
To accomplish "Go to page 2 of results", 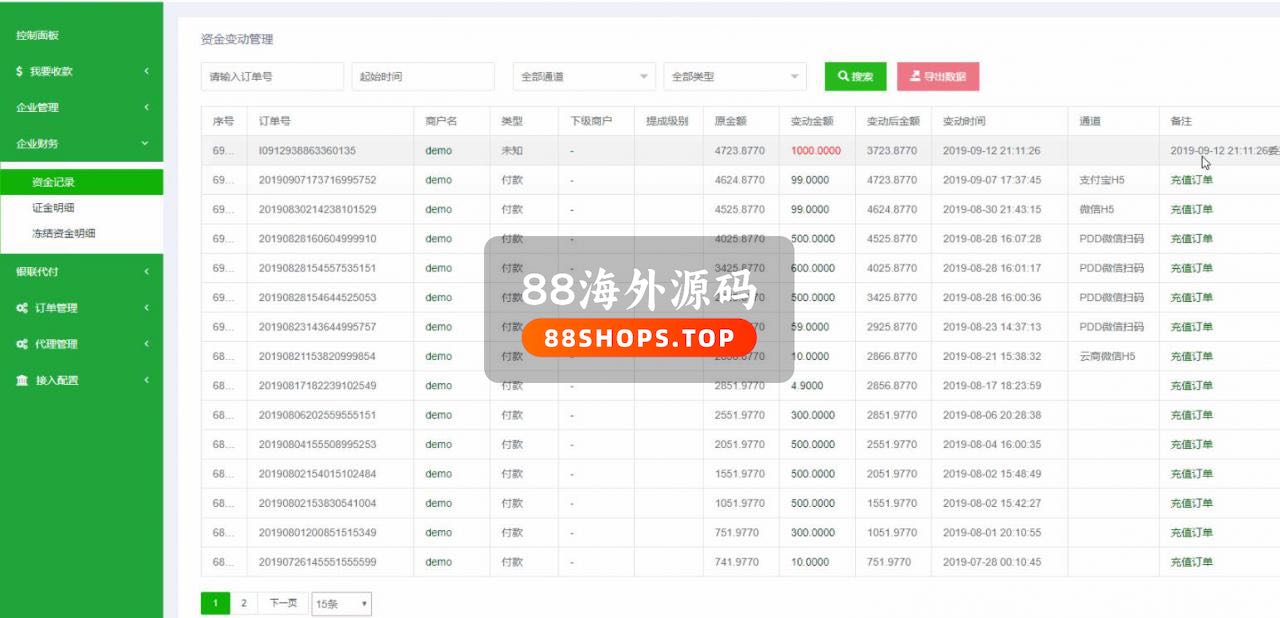I will click(243, 603).
